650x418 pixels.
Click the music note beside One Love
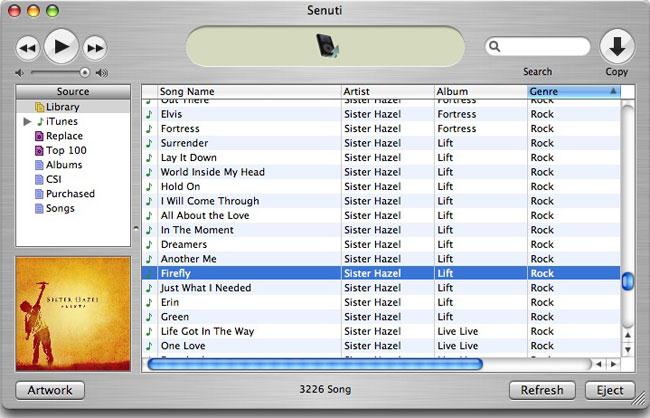[x=149, y=346]
